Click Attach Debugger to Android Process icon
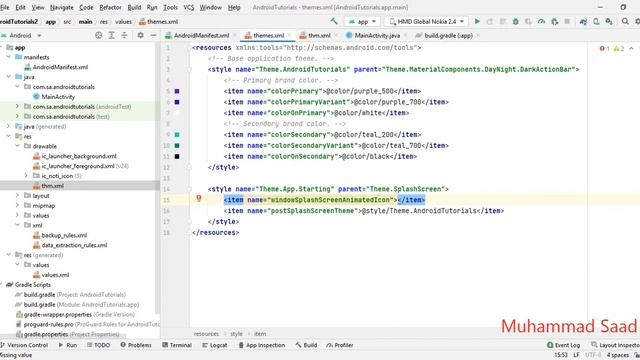The width and height of the screenshot is (640, 360). pyautogui.click(x=554, y=21)
